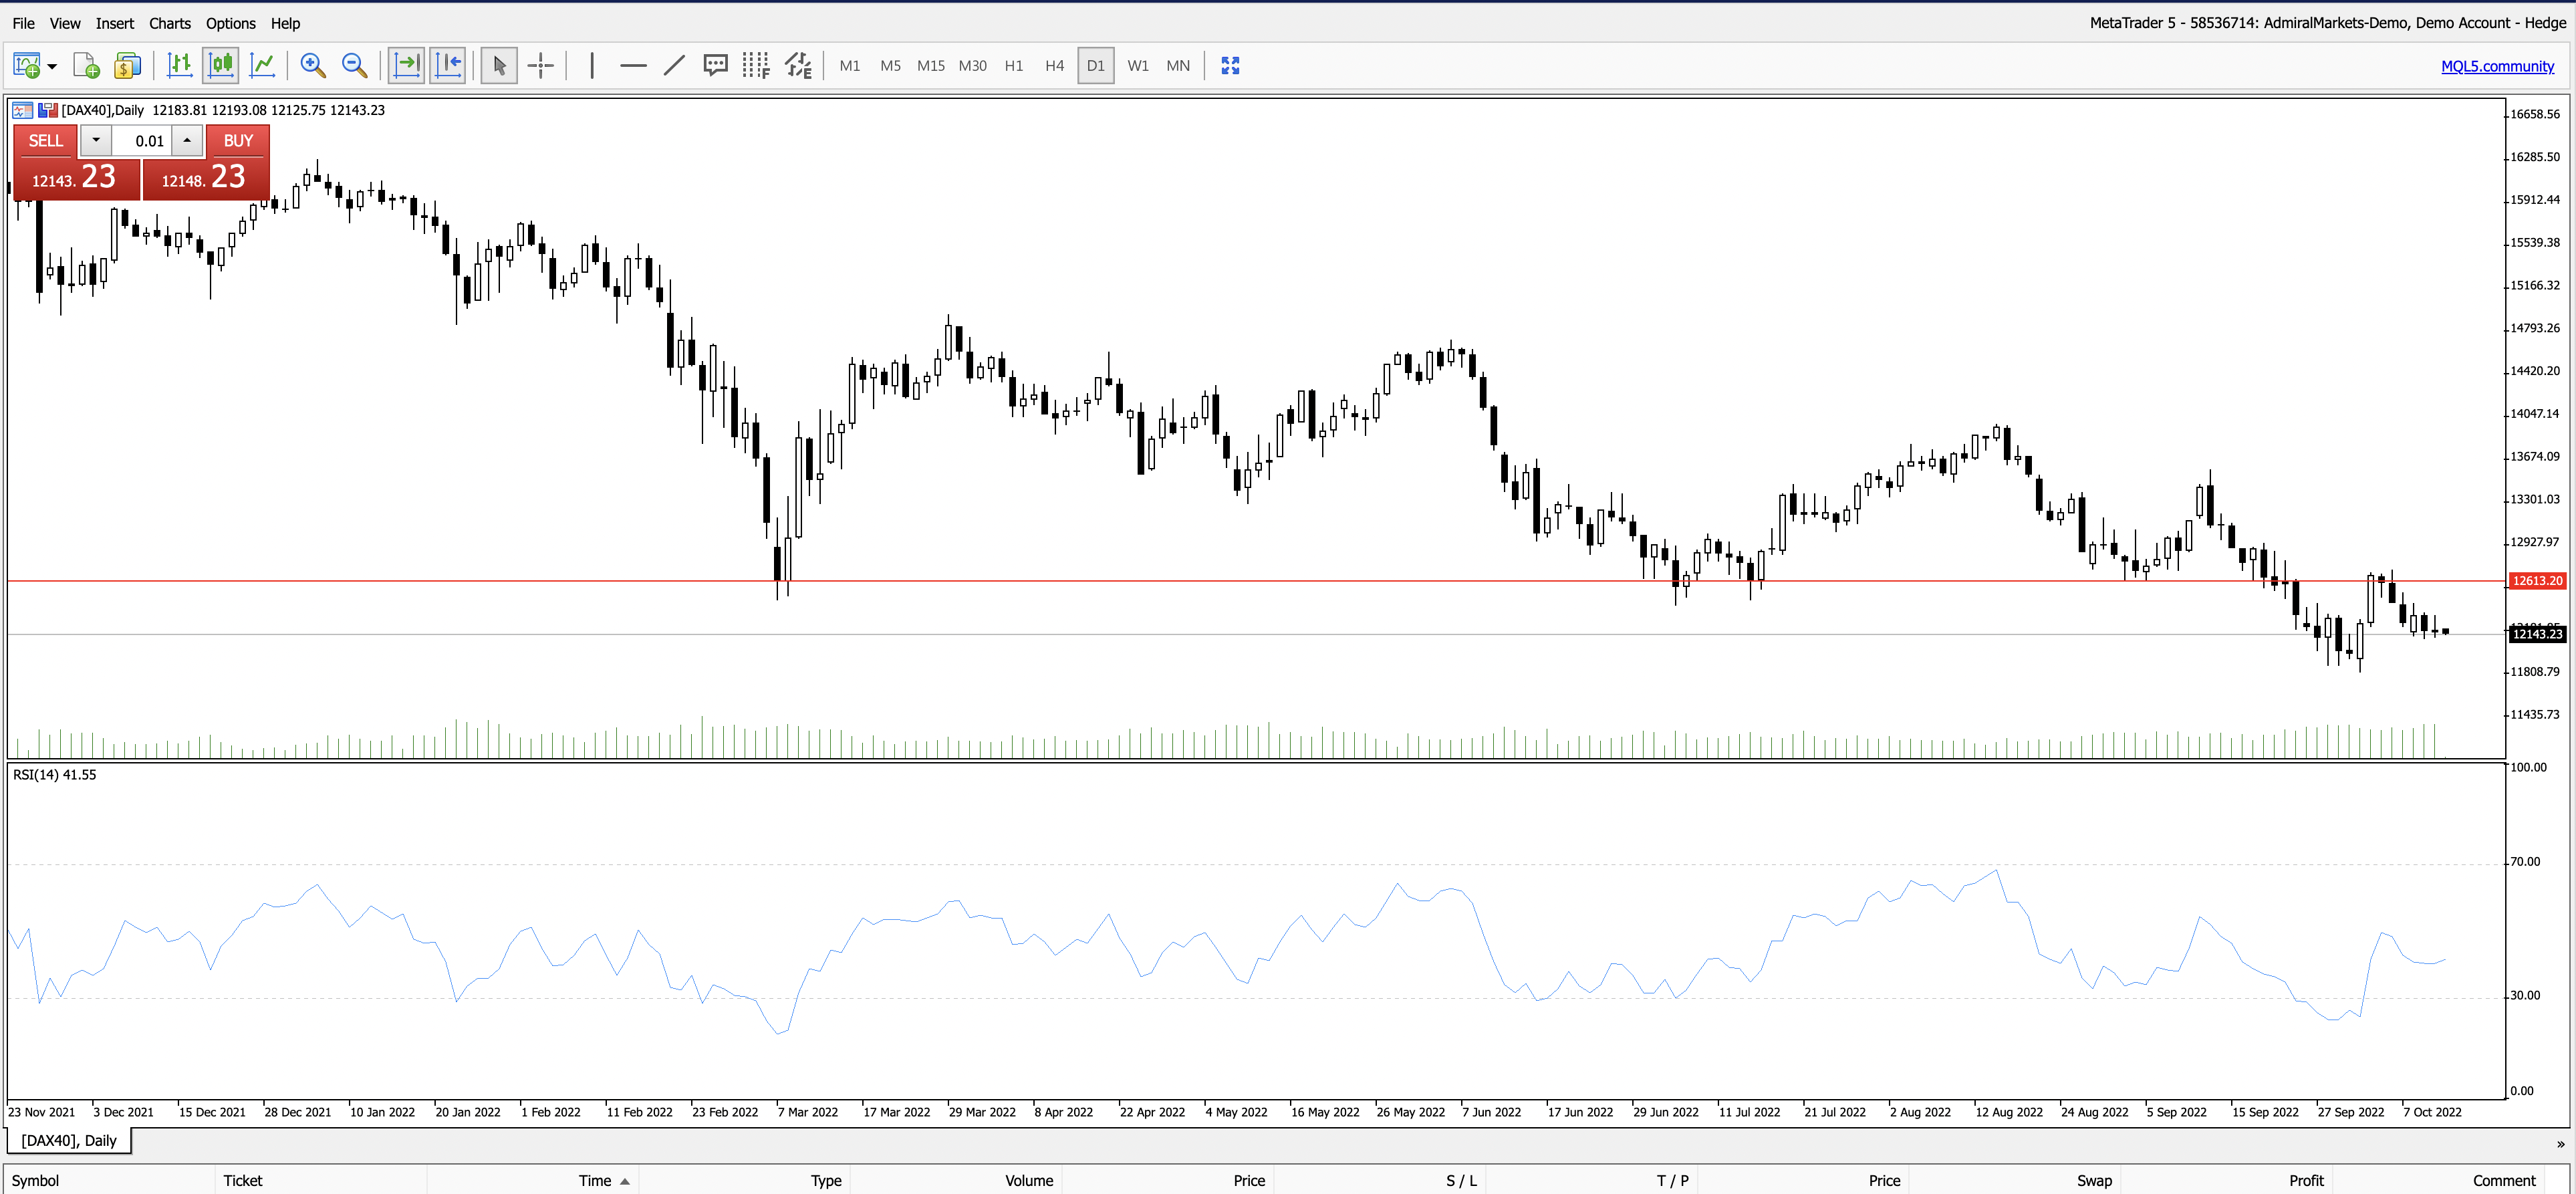Select the arrow cursor tool
The height and width of the screenshot is (1194, 2576).
point(499,66)
